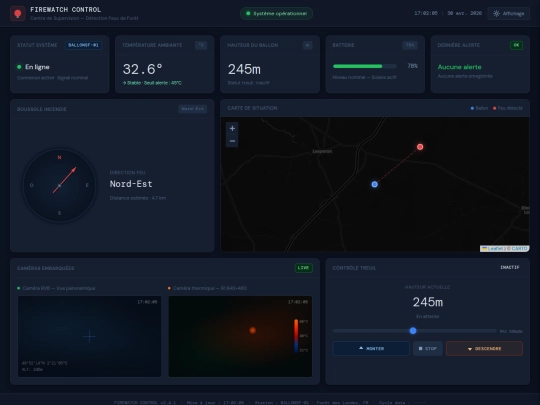This screenshot has width=540, height=405.
Task: Click the CAMÉRAS EMBARQUÉES panel title
Action: point(45,268)
